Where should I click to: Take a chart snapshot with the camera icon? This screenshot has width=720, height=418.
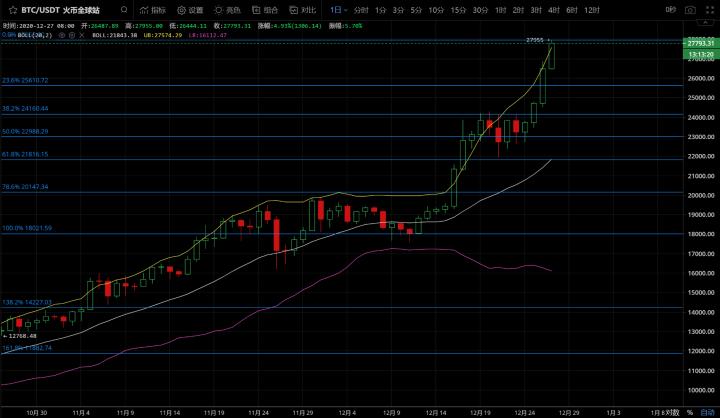pos(690,10)
